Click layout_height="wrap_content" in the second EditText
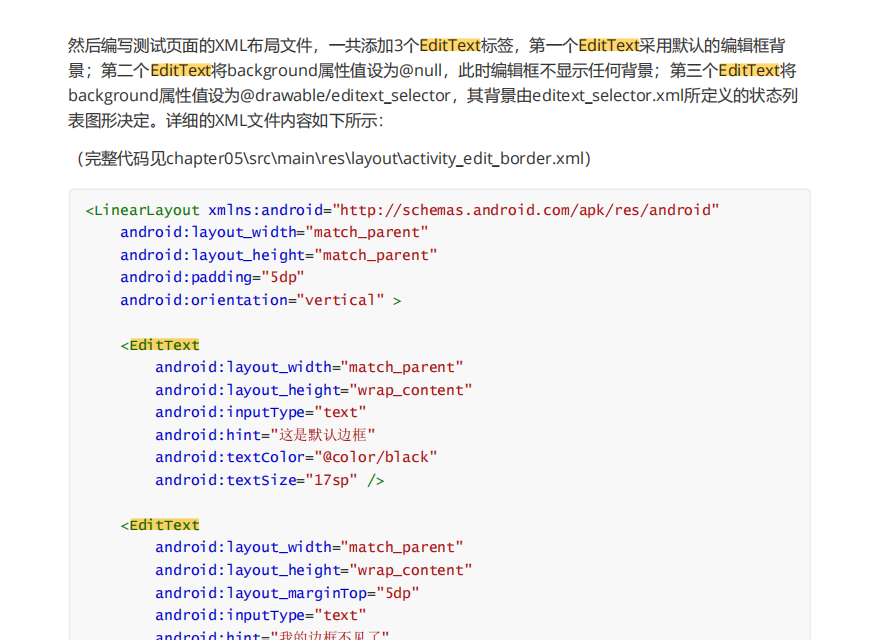 click(x=349, y=570)
